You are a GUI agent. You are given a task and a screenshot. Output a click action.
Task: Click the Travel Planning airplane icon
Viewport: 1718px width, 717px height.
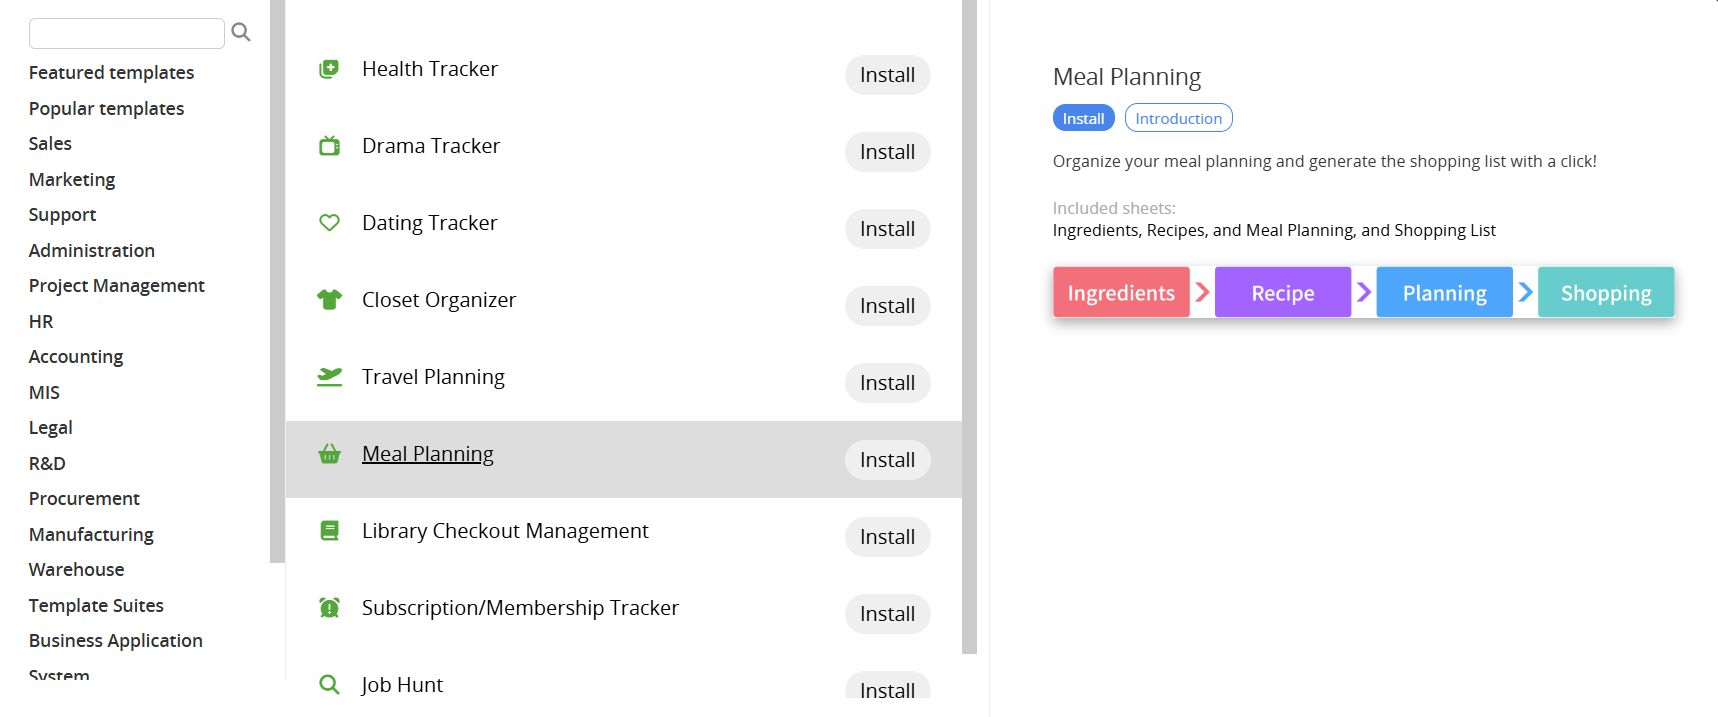[x=329, y=377]
